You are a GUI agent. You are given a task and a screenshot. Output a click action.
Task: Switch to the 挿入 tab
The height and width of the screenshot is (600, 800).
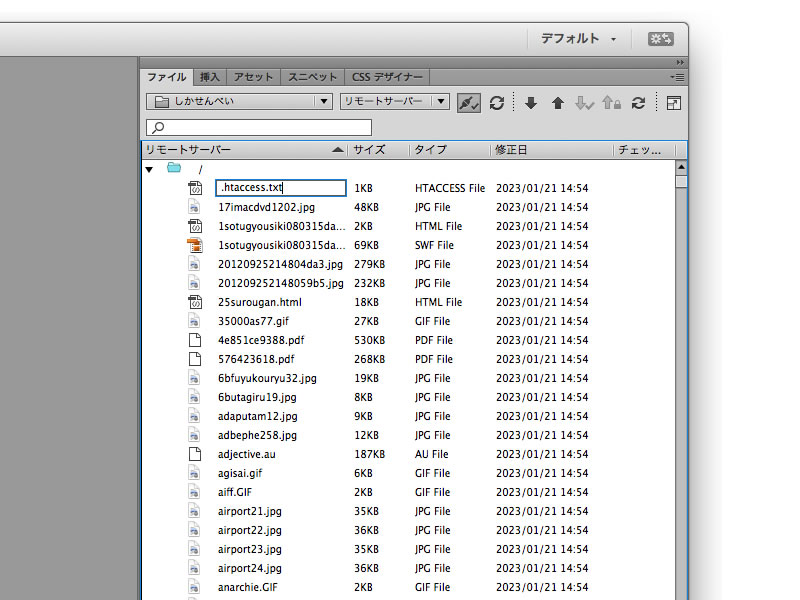[210, 77]
